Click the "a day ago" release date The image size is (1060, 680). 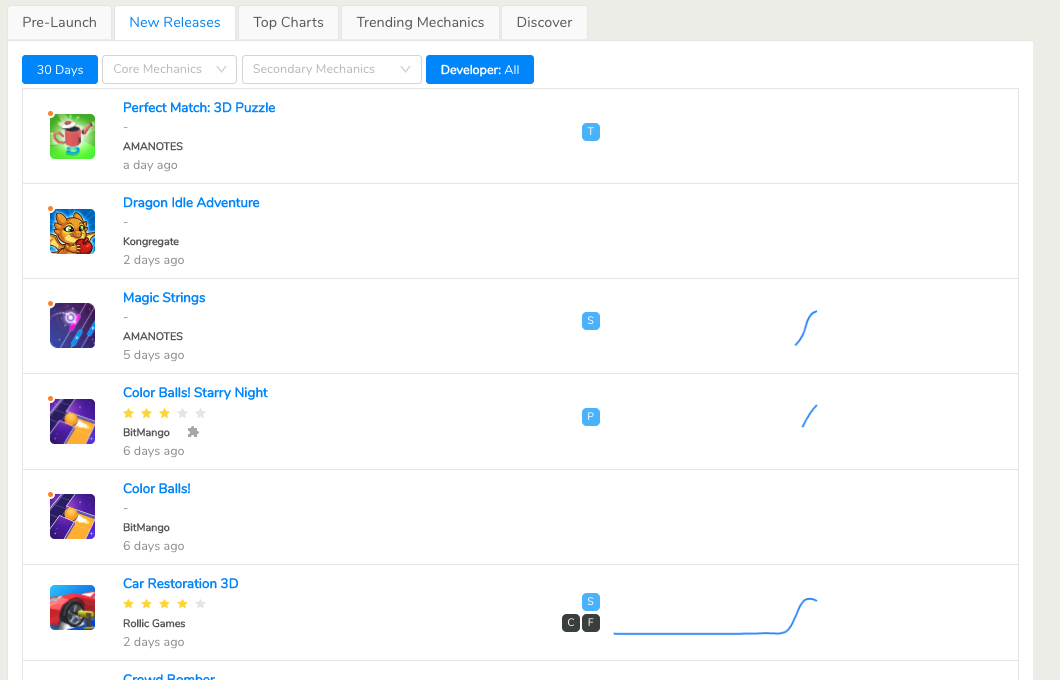[150, 165]
